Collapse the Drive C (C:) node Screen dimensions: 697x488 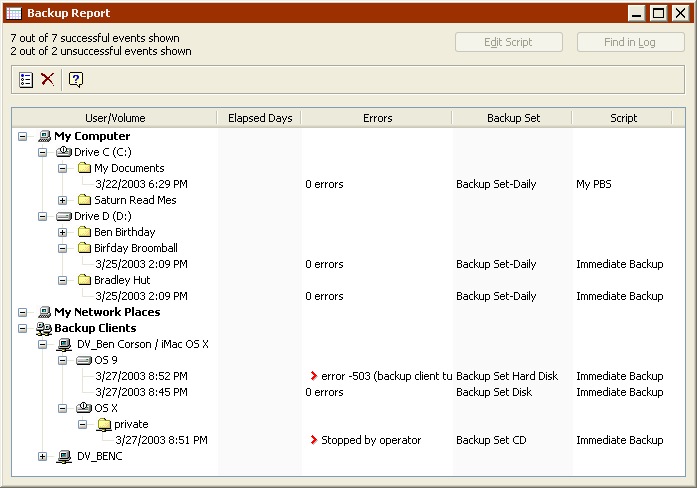point(42,152)
